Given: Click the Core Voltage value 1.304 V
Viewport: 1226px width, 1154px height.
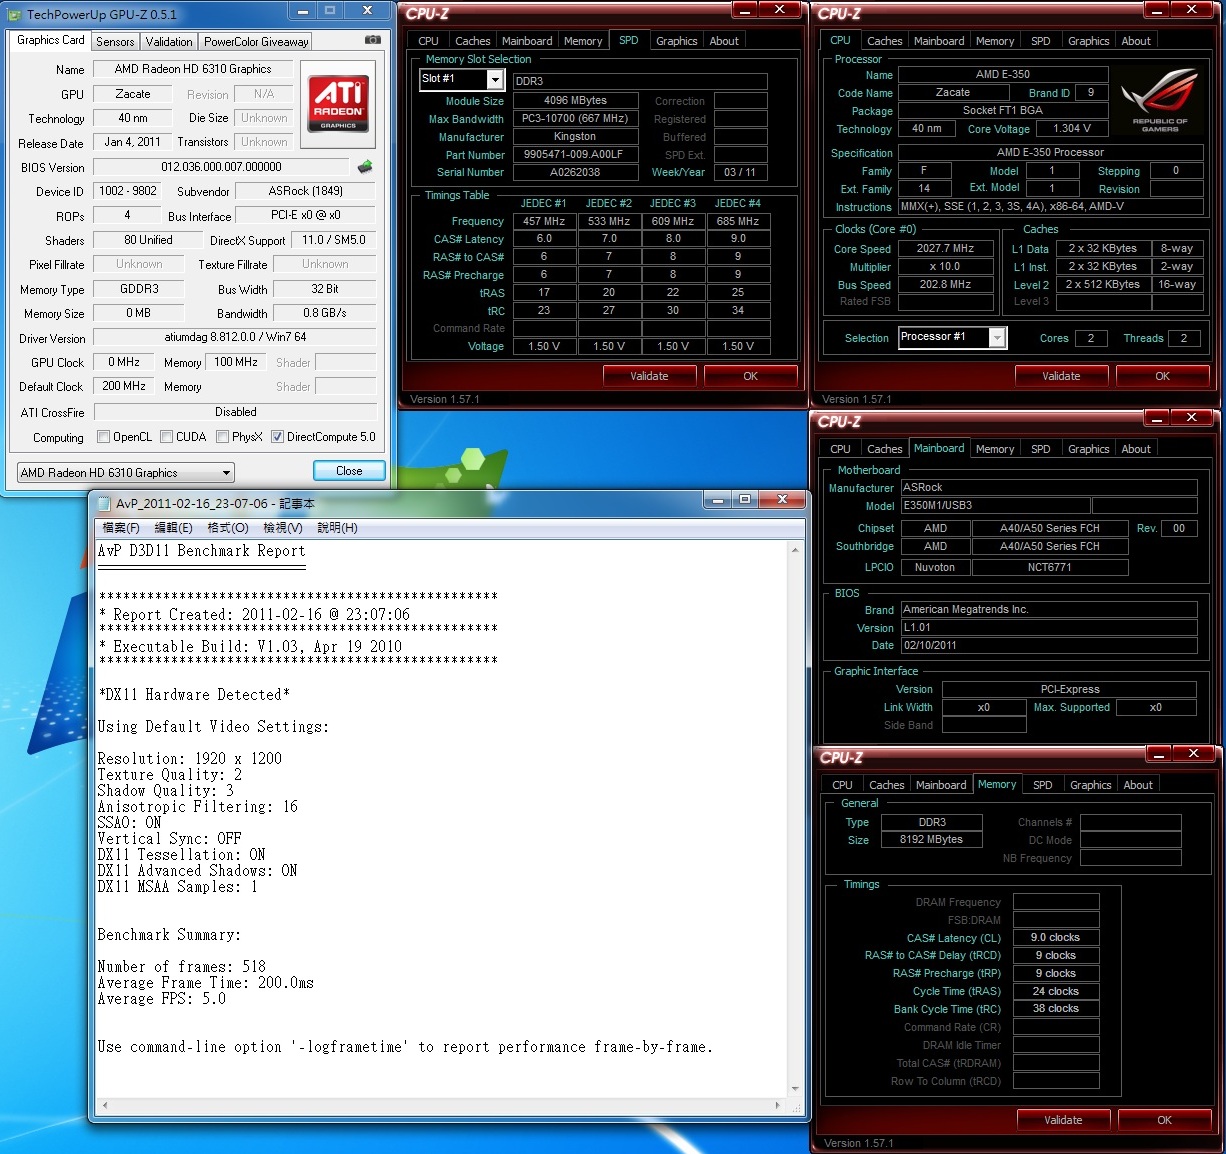Looking at the screenshot, I should pyautogui.click(x=1072, y=128).
